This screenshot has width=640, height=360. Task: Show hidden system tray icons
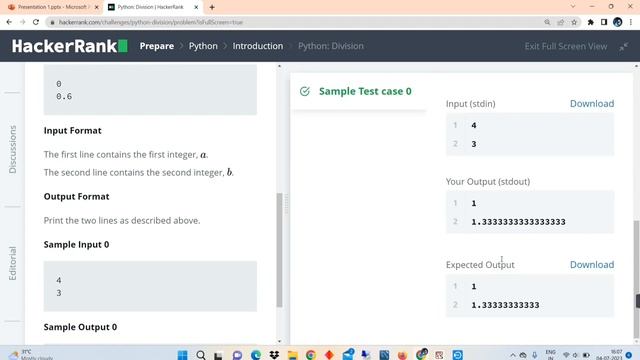tap(513, 355)
